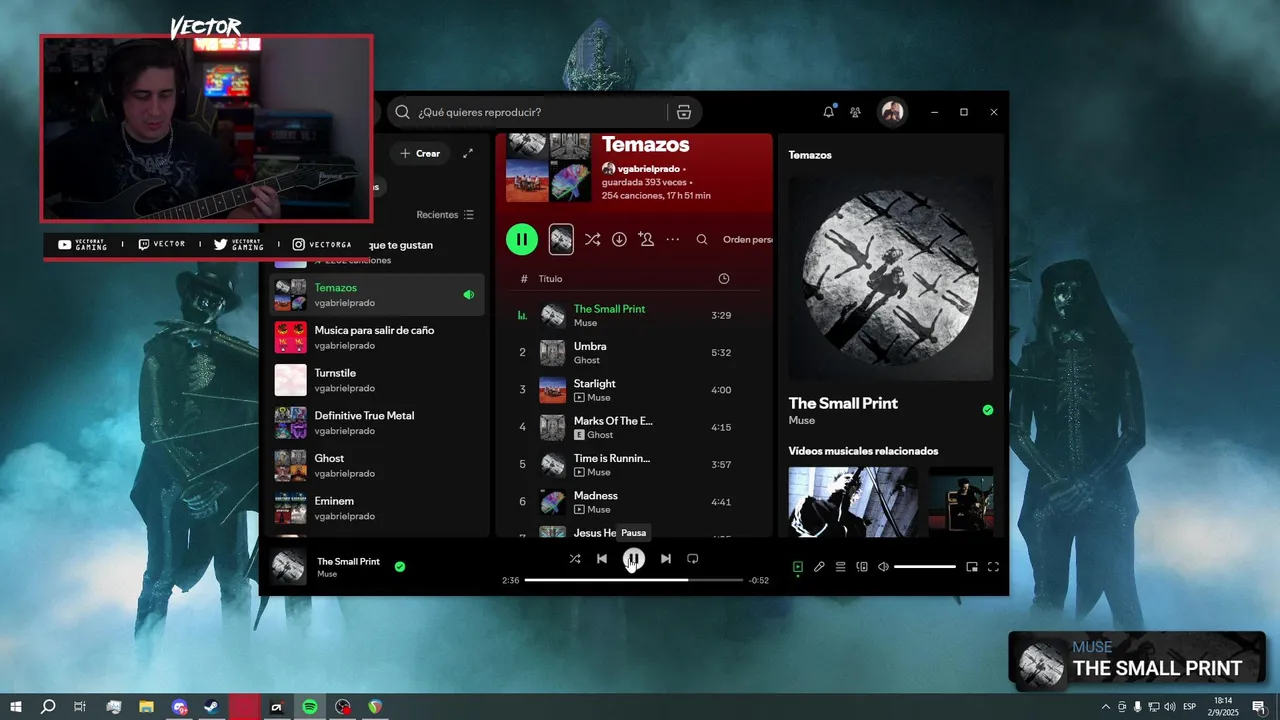
Task: Click the Título column header
Action: [x=550, y=279]
